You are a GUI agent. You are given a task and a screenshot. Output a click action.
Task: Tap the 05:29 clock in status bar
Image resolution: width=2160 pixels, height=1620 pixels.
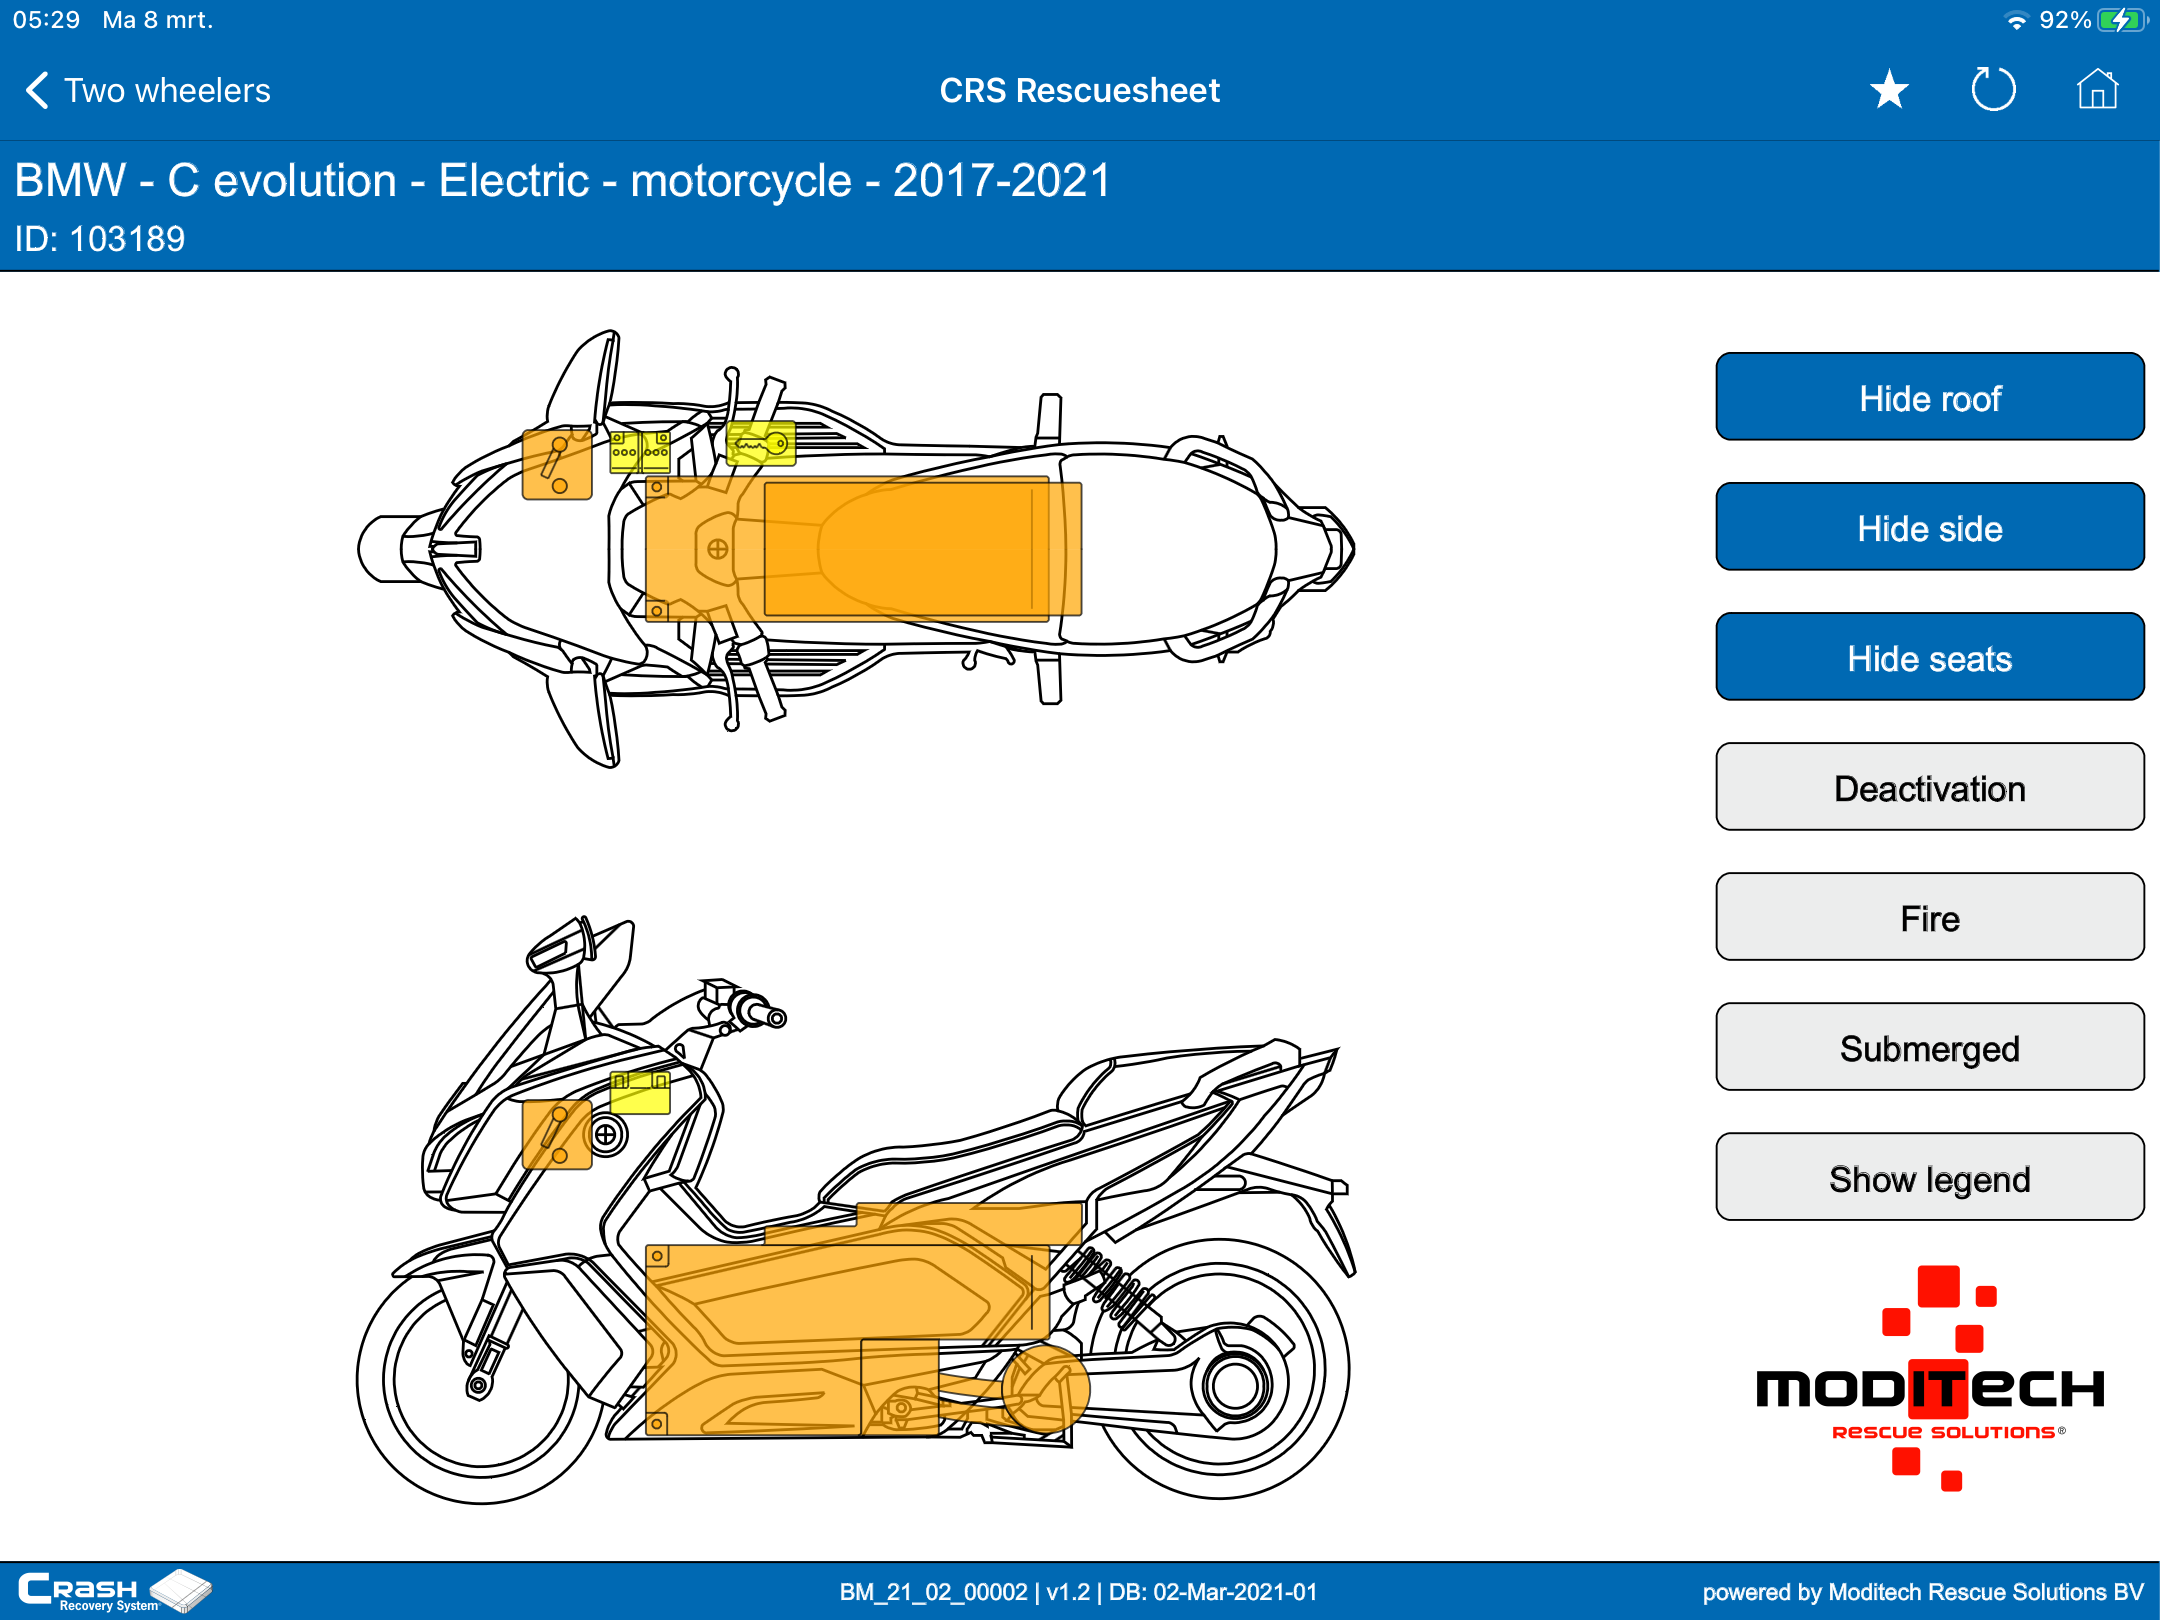46,20
